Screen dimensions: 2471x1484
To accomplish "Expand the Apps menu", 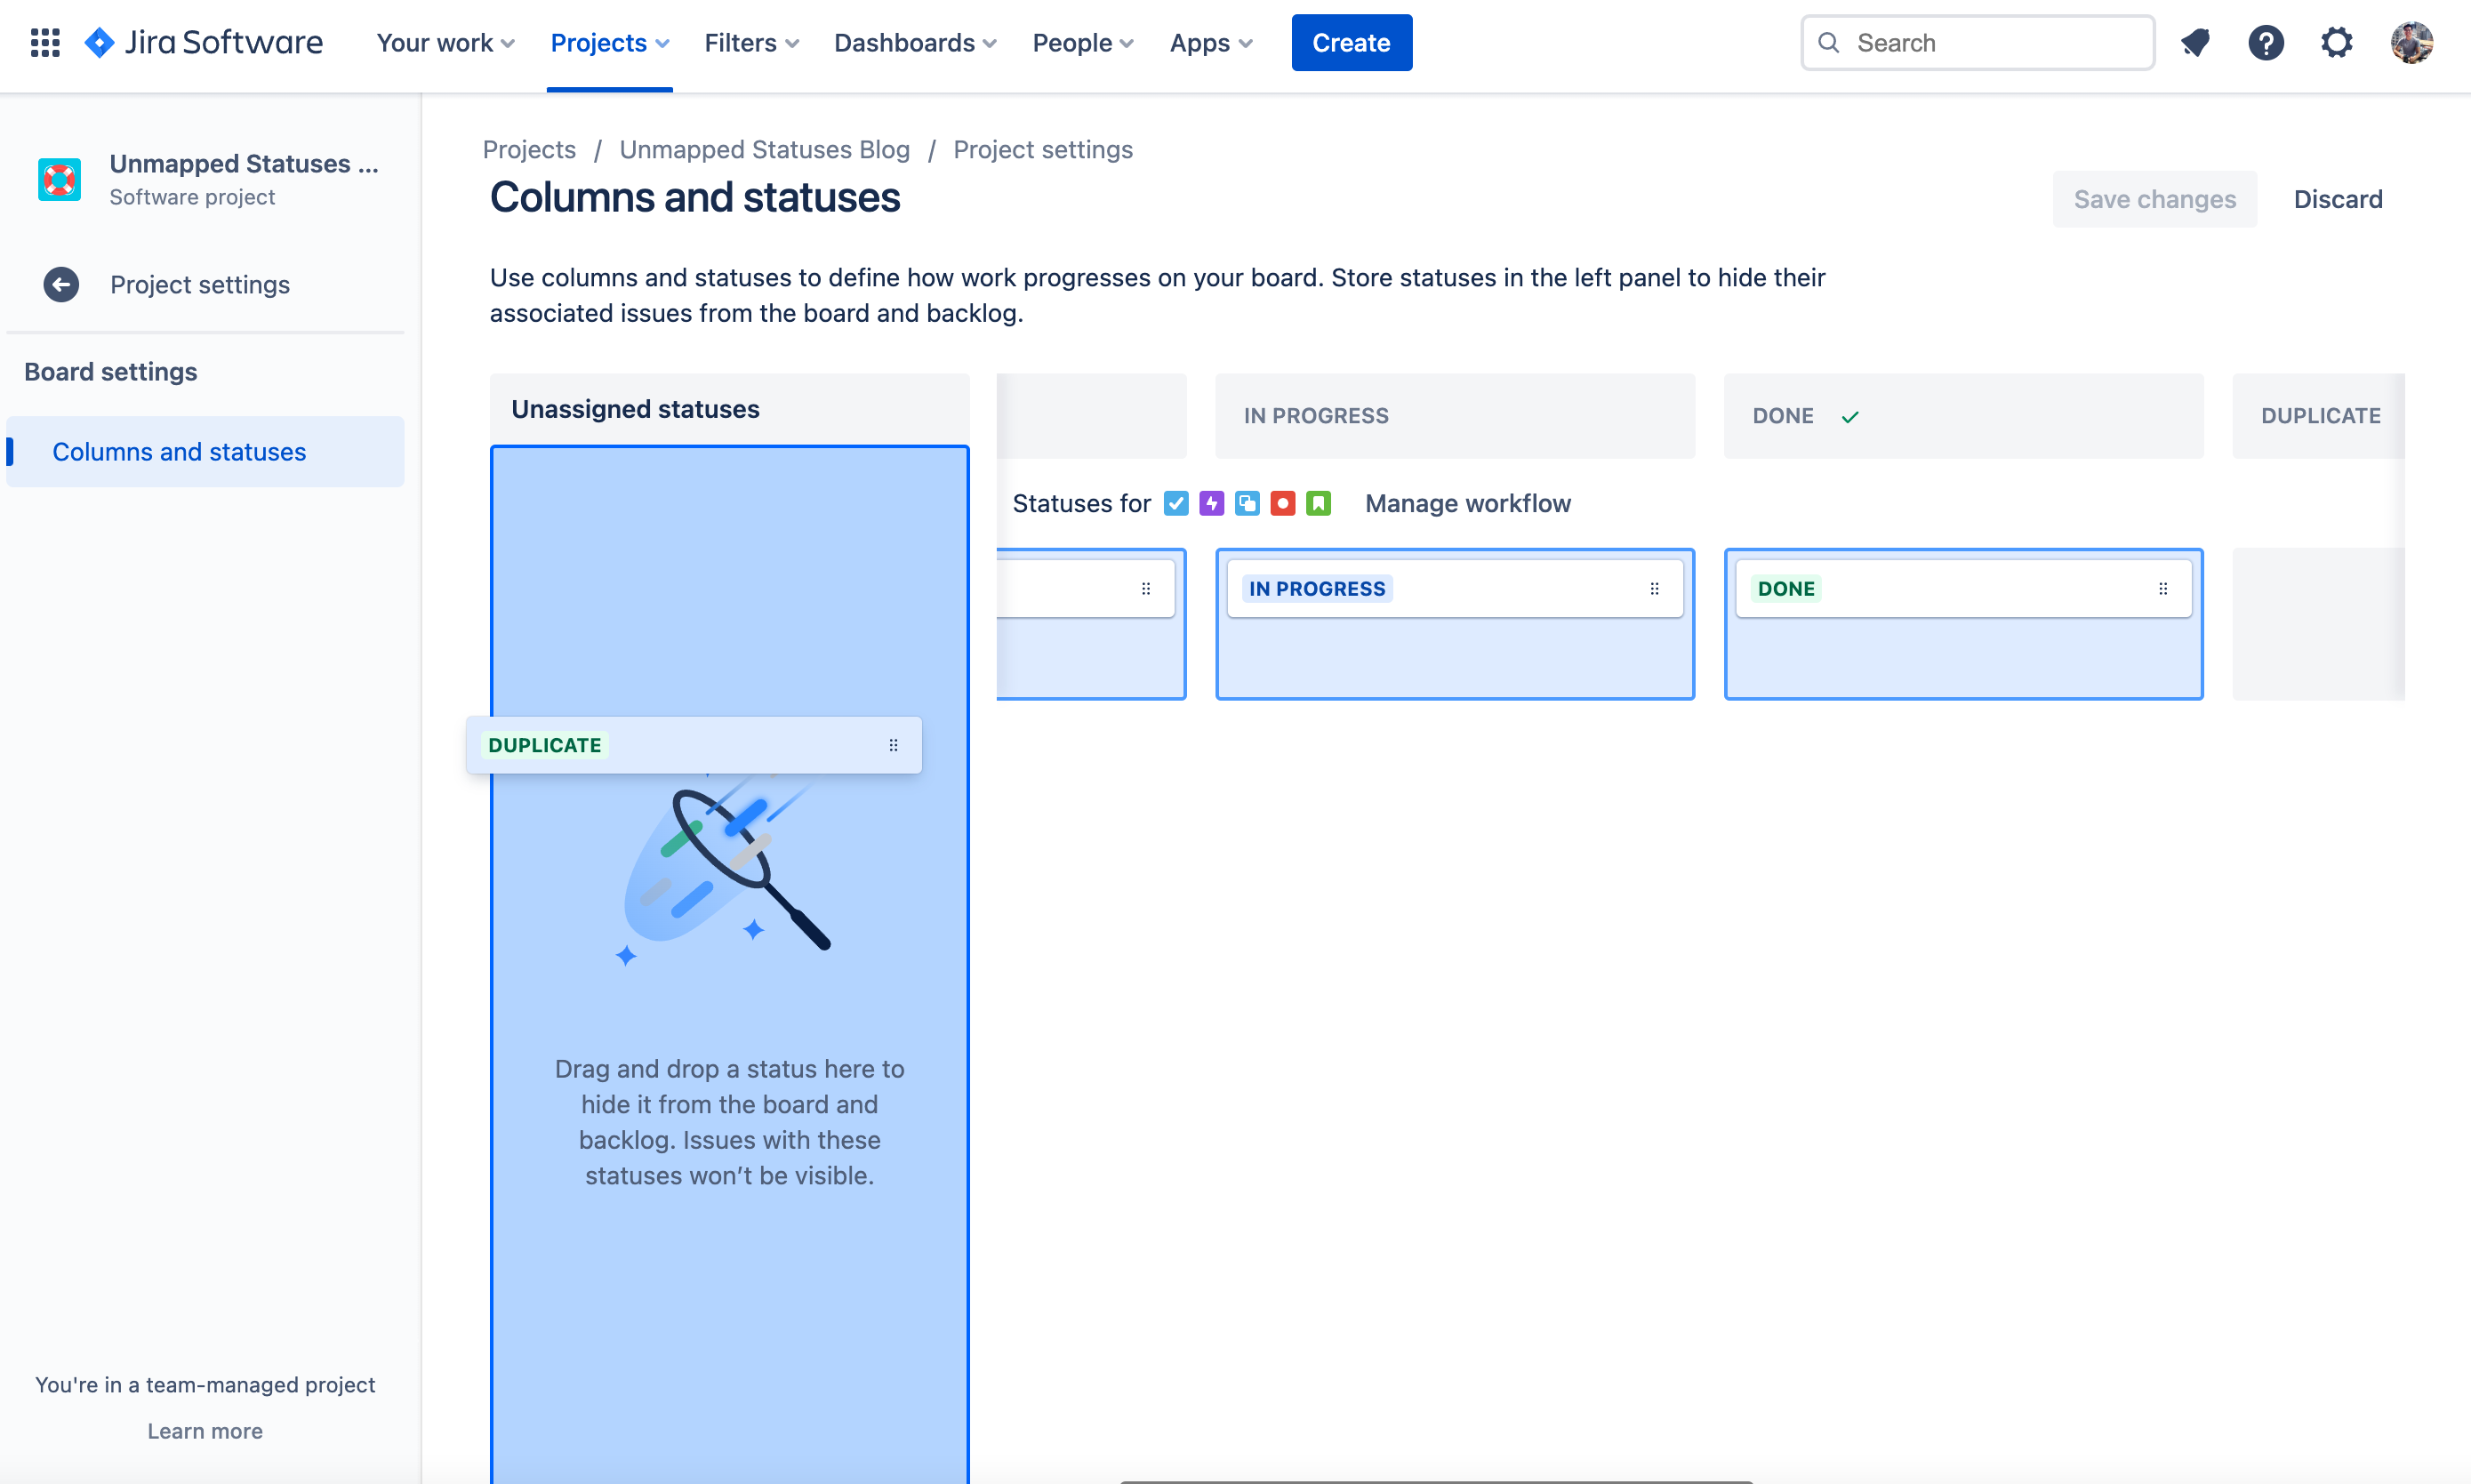I will pos(1211,43).
